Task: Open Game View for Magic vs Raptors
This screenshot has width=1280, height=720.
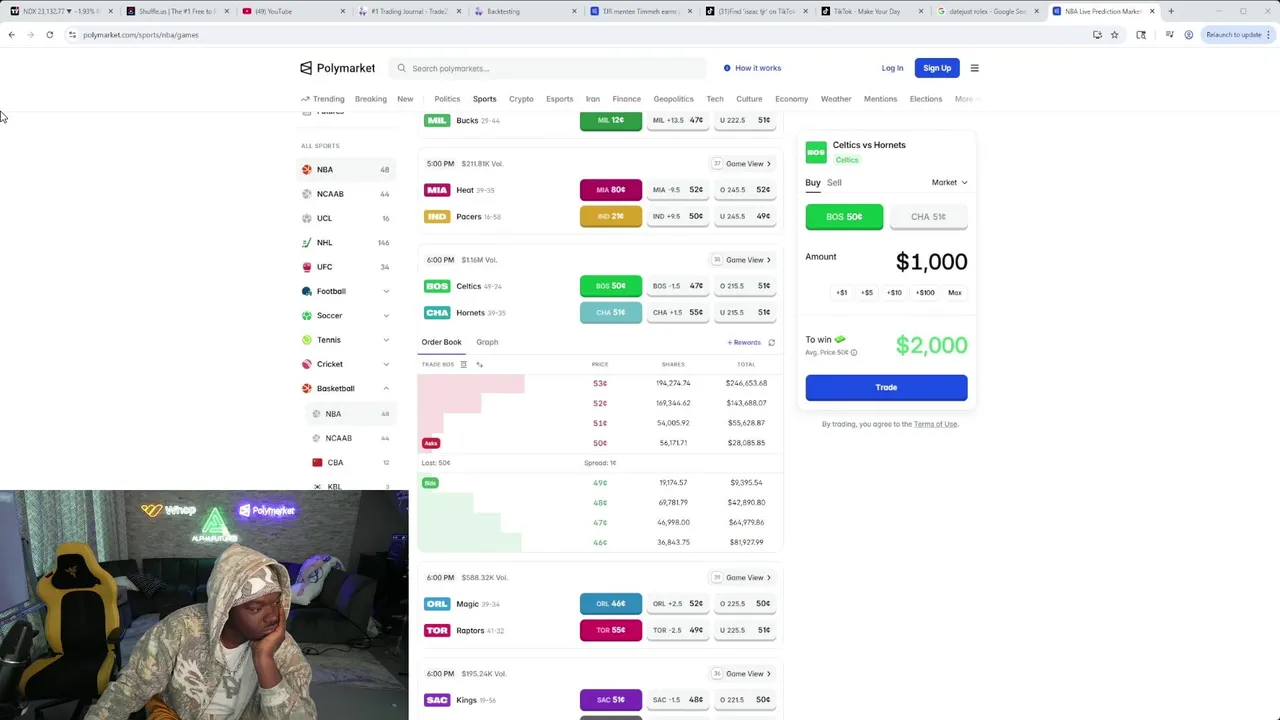Action: click(x=748, y=577)
